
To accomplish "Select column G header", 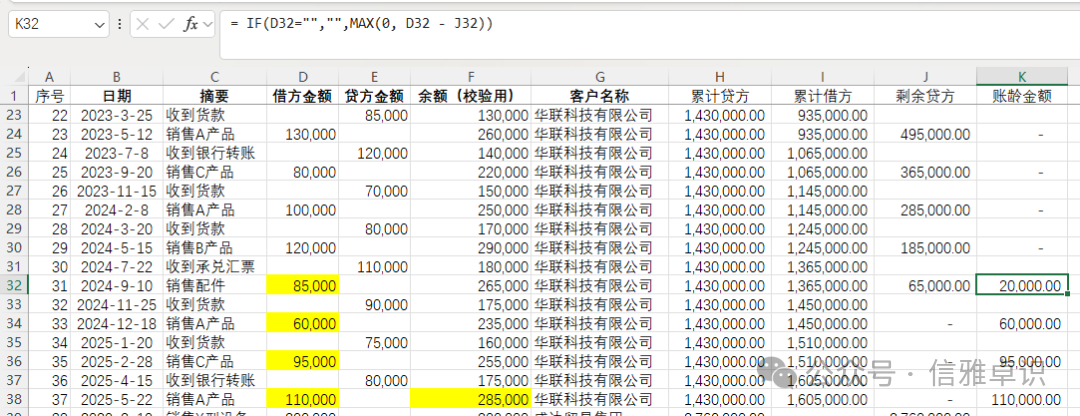I will (600, 76).
